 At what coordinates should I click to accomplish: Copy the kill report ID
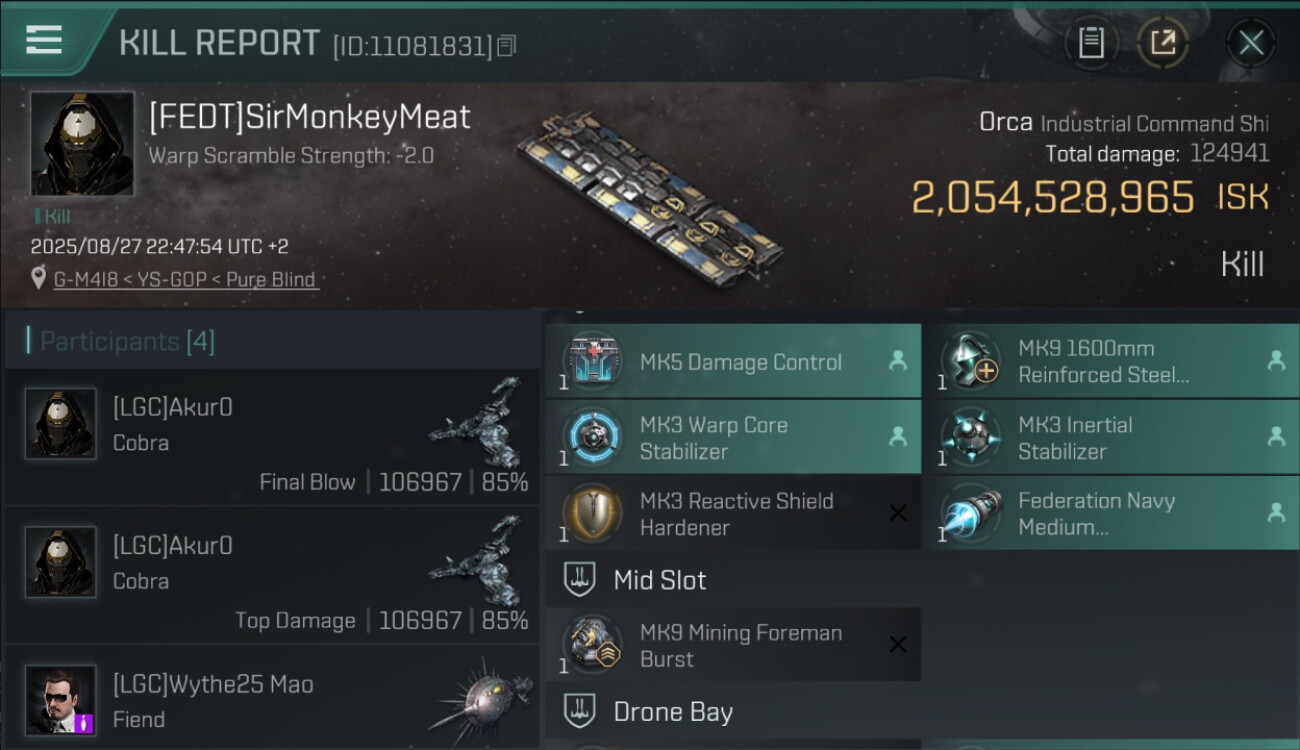tap(507, 46)
